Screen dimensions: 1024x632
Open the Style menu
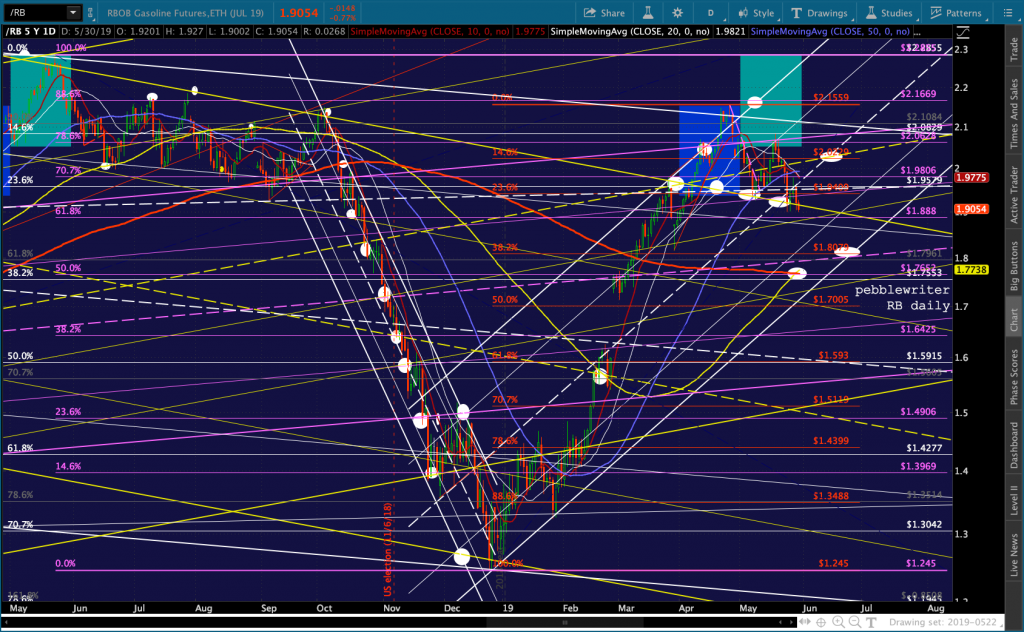pyautogui.click(x=756, y=12)
